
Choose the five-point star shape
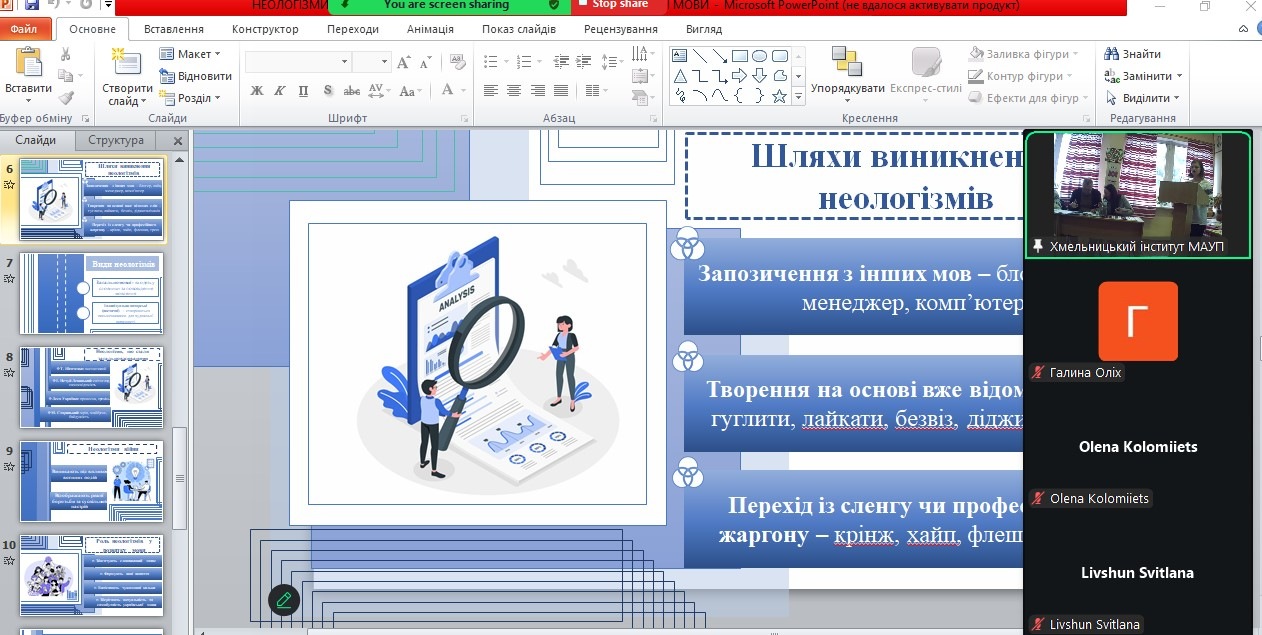tap(780, 96)
